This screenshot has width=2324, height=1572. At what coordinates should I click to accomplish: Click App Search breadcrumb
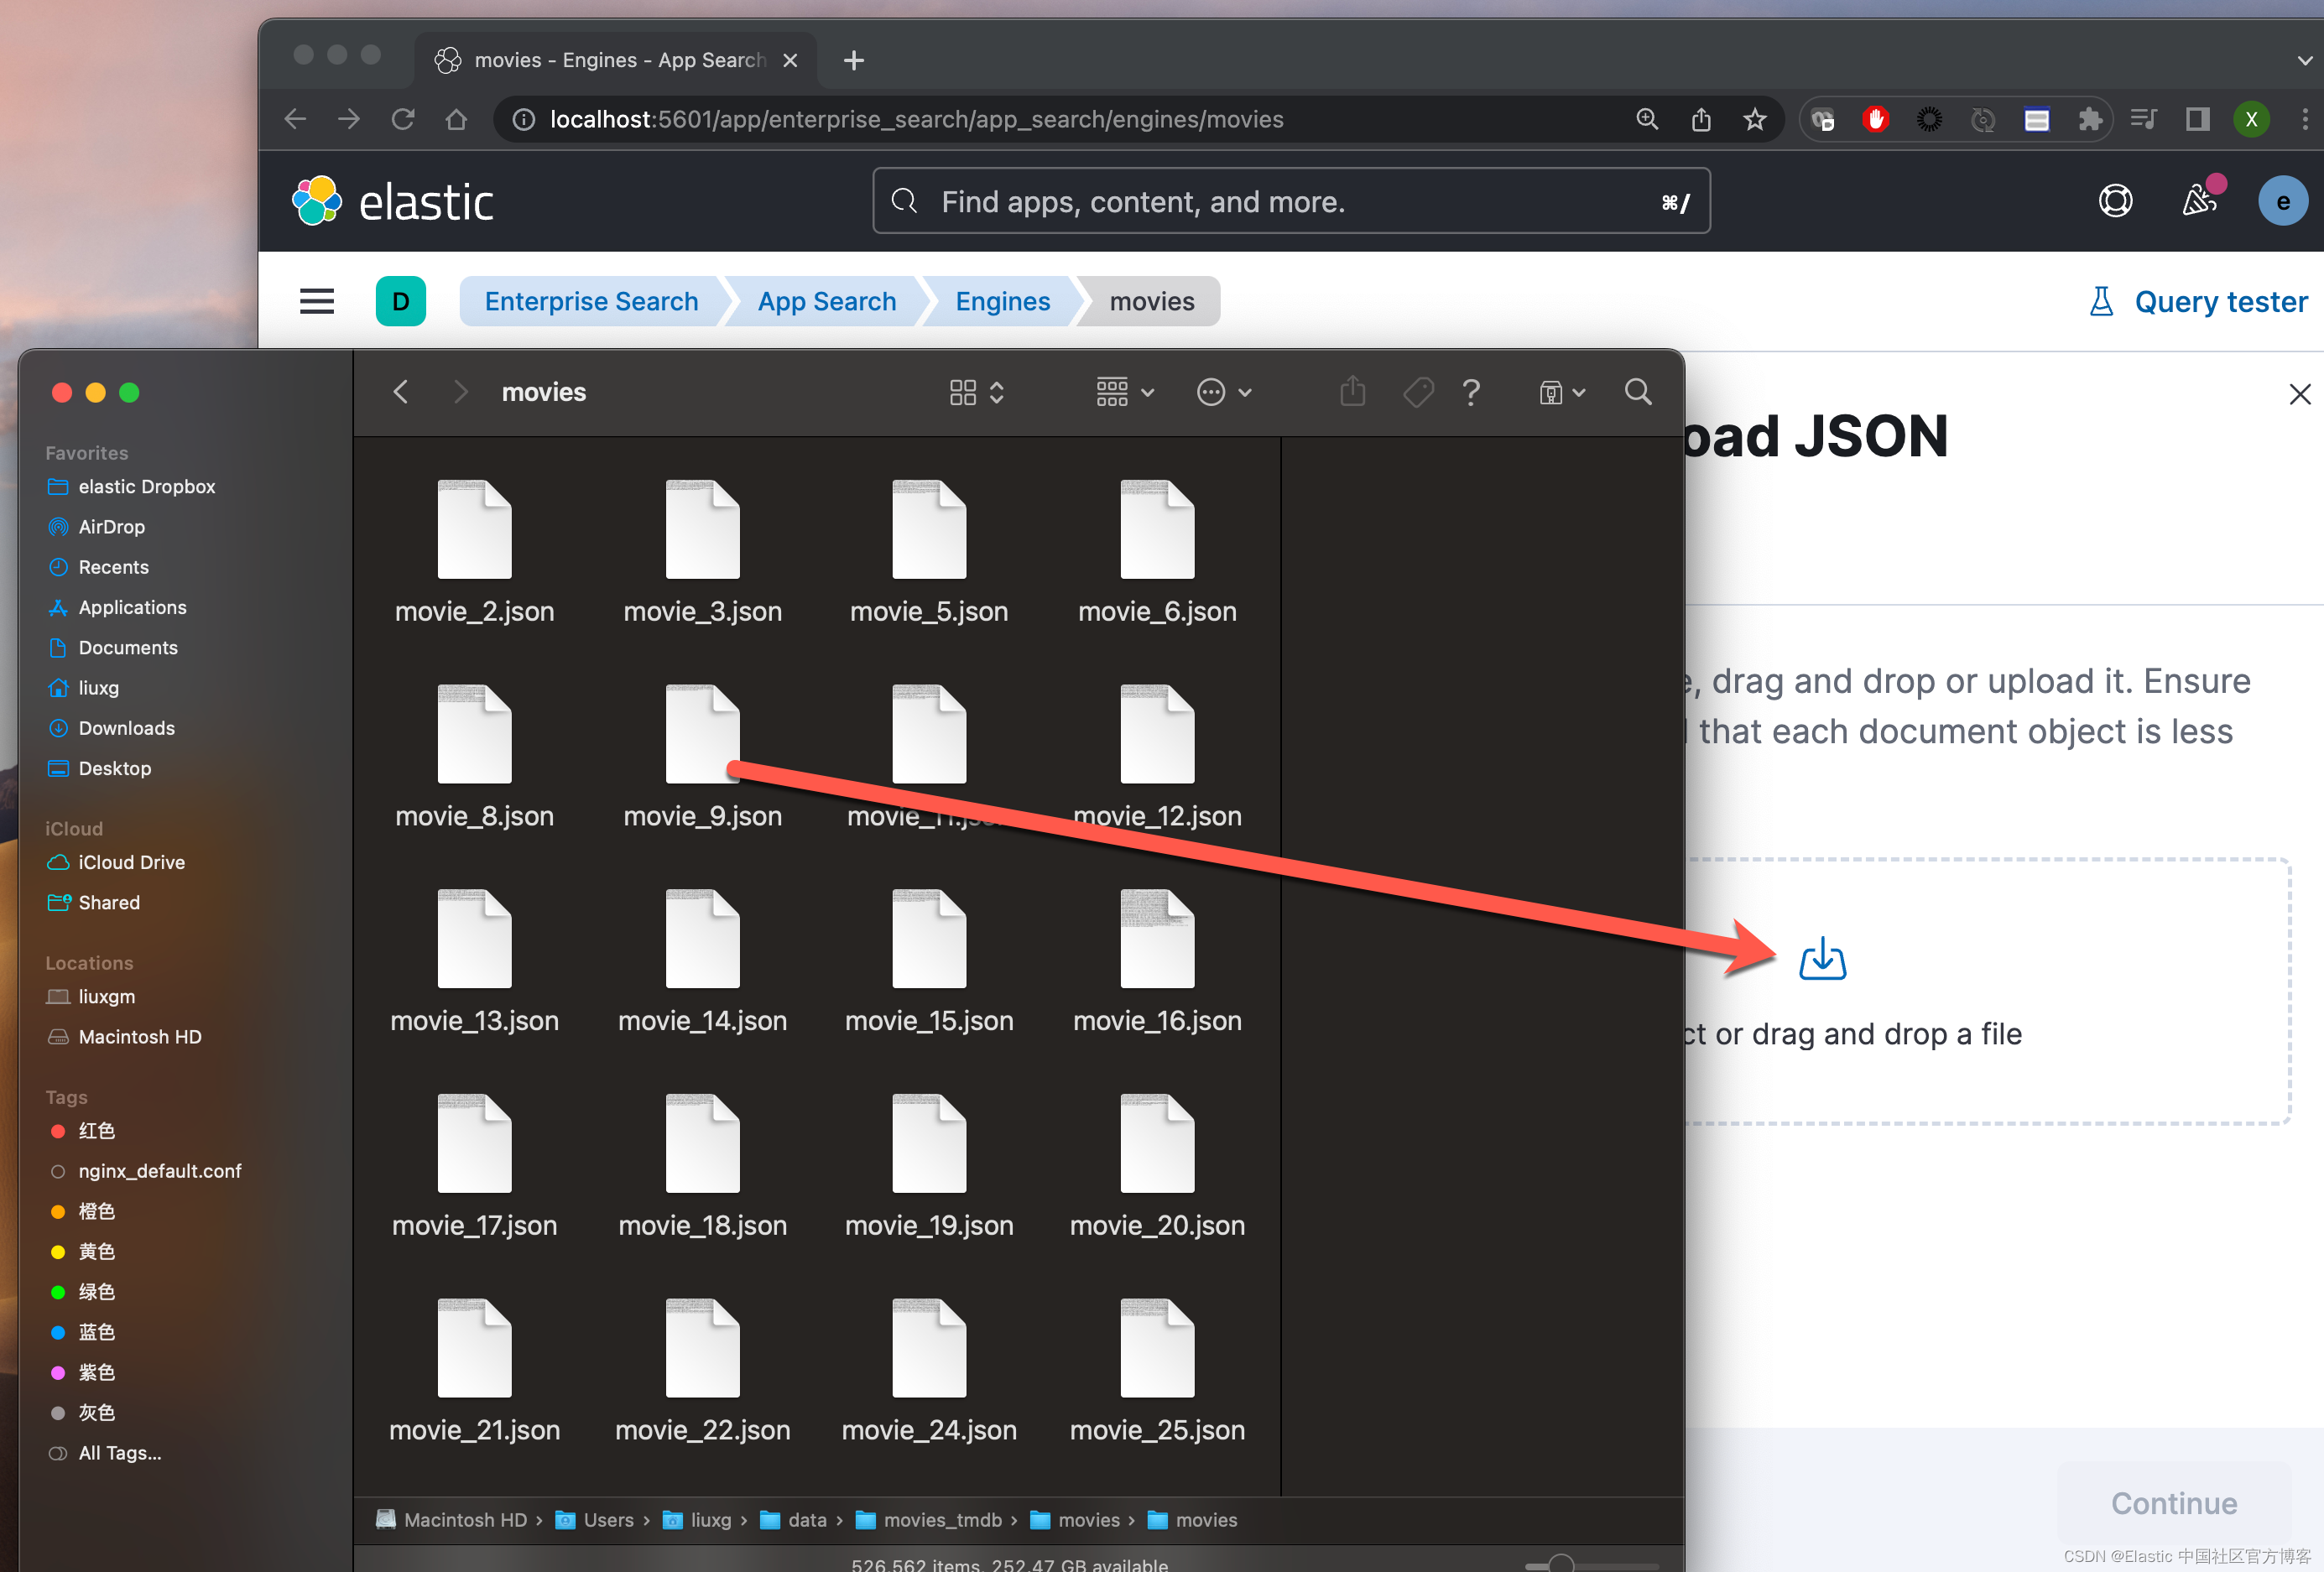[x=826, y=301]
